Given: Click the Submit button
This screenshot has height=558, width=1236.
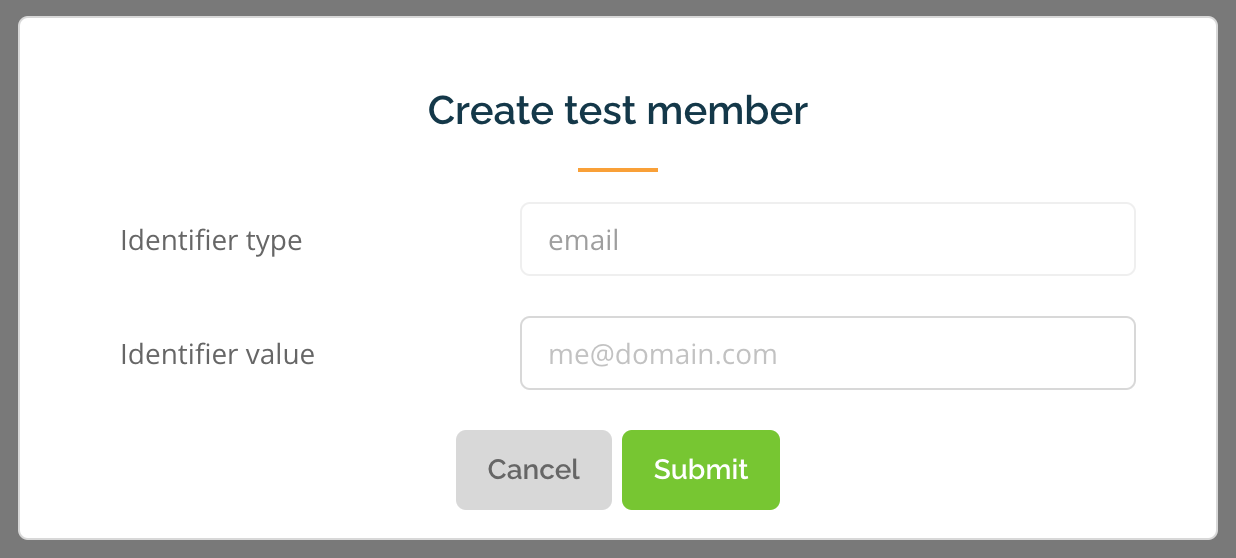Looking at the screenshot, I should click(x=701, y=470).
